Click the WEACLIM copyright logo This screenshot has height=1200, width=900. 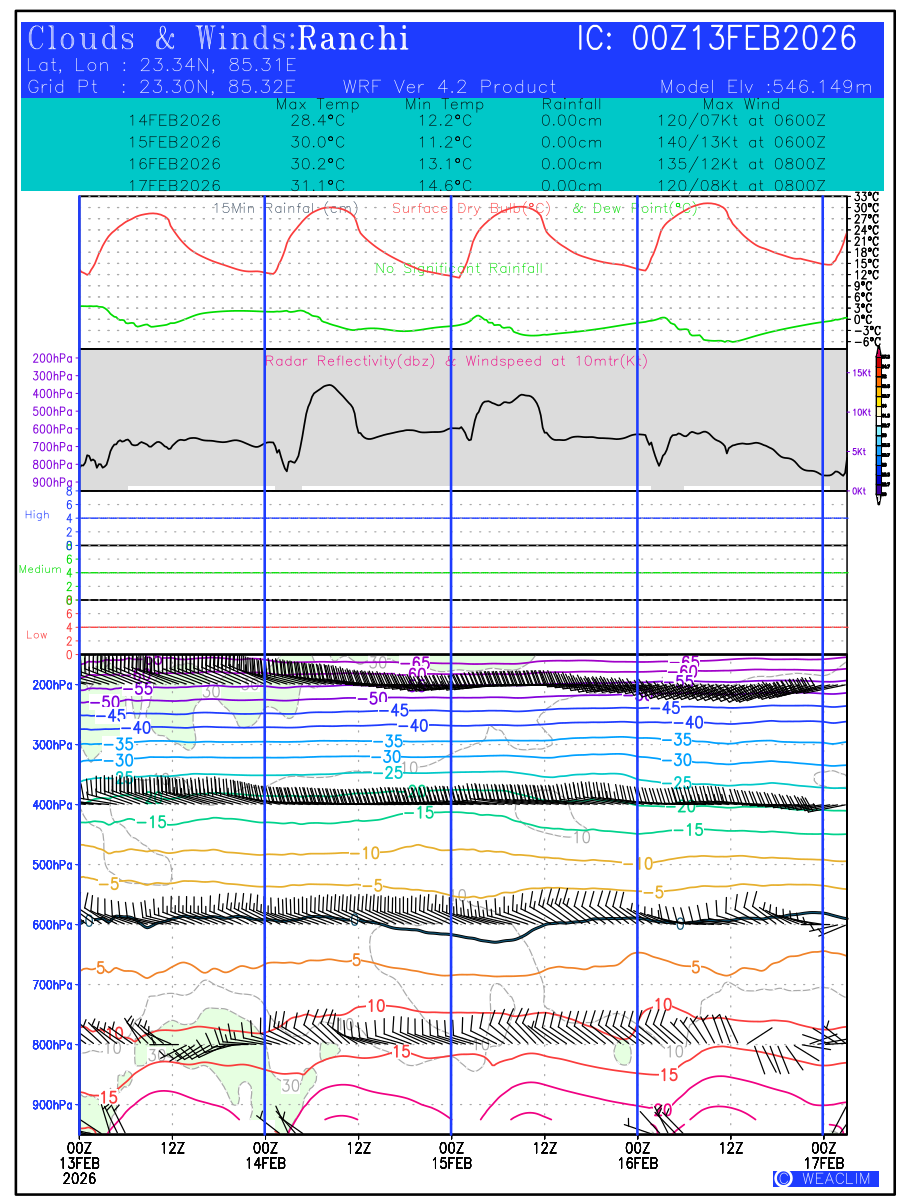(826, 1179)
